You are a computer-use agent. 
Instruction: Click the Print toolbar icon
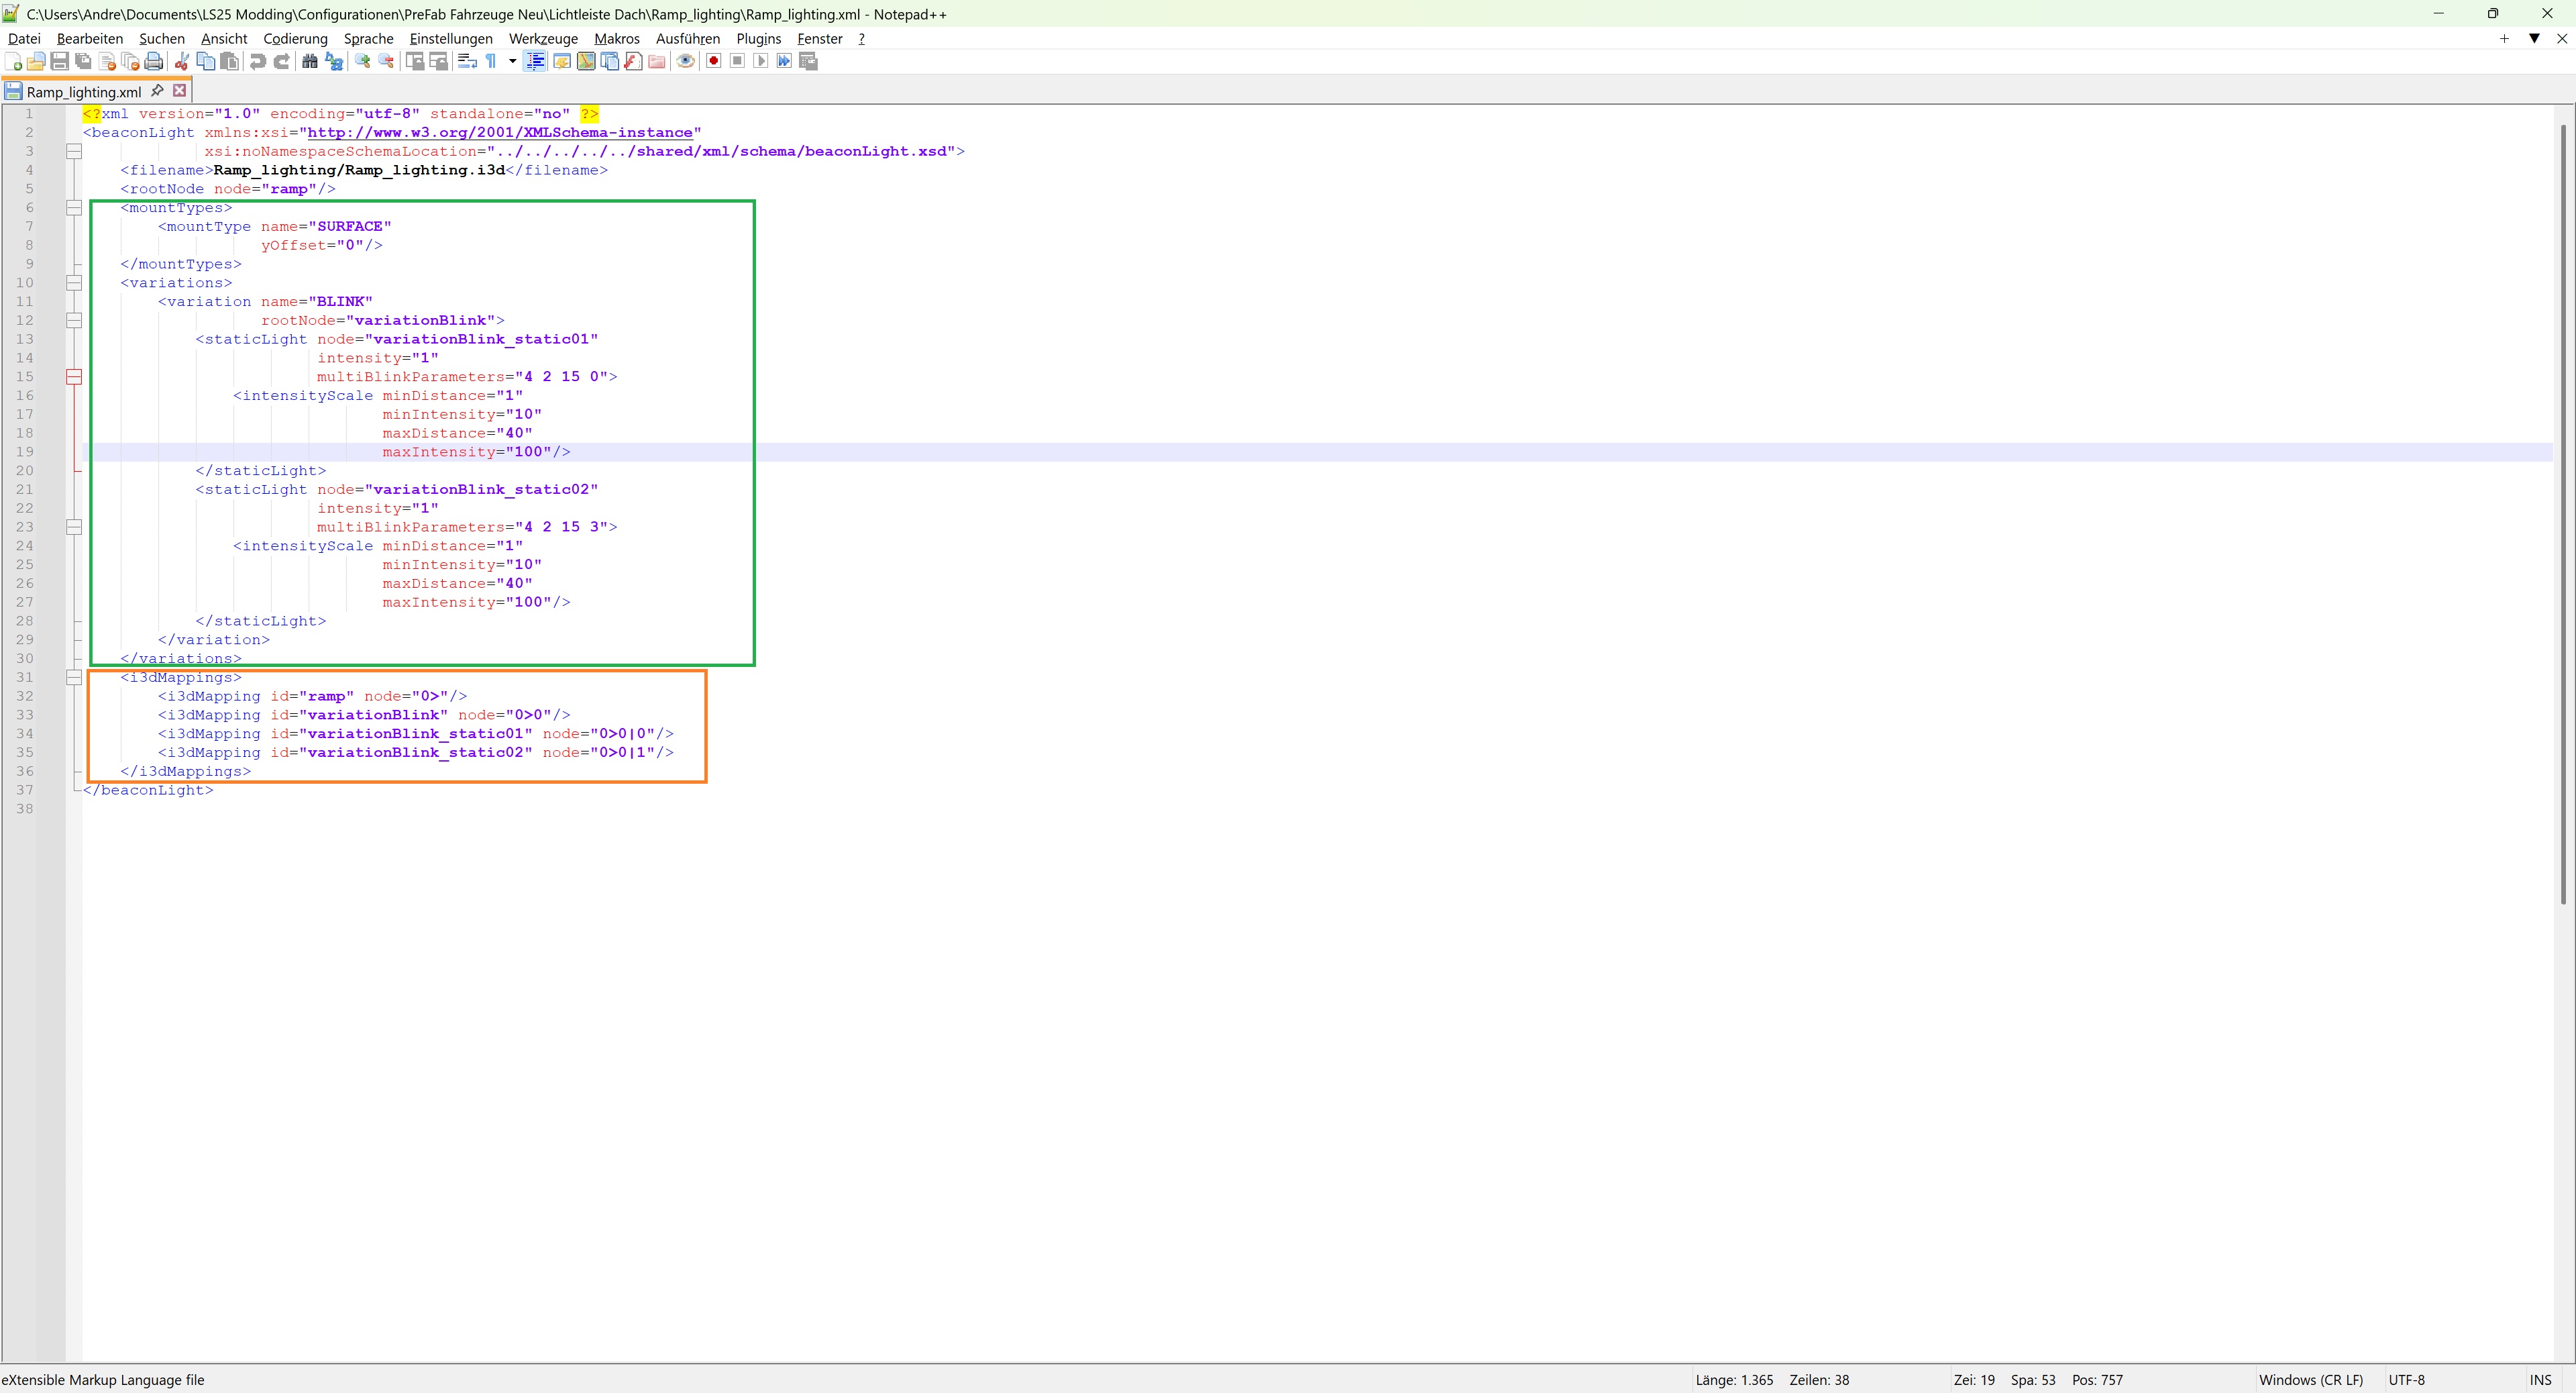154,62
